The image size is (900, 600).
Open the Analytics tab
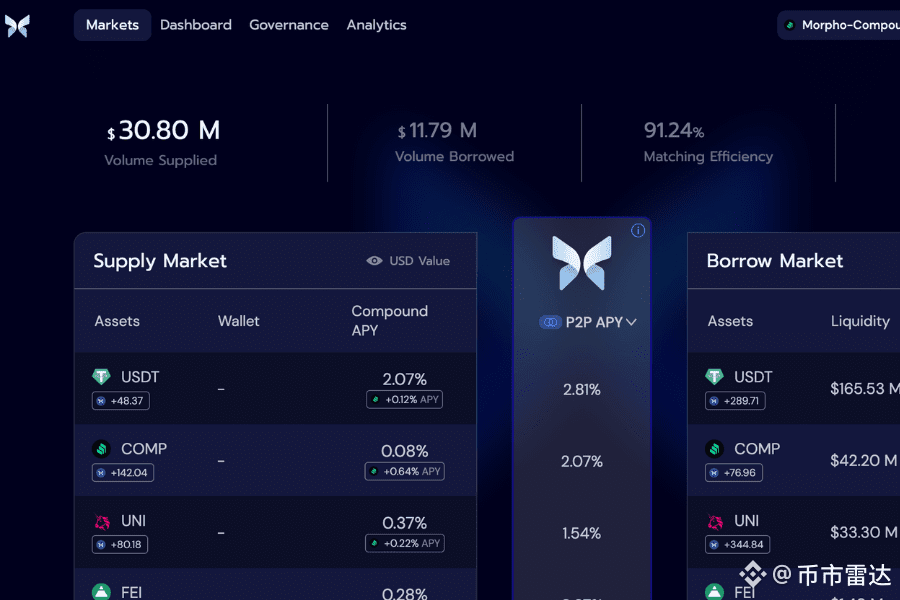coord(377,25)
